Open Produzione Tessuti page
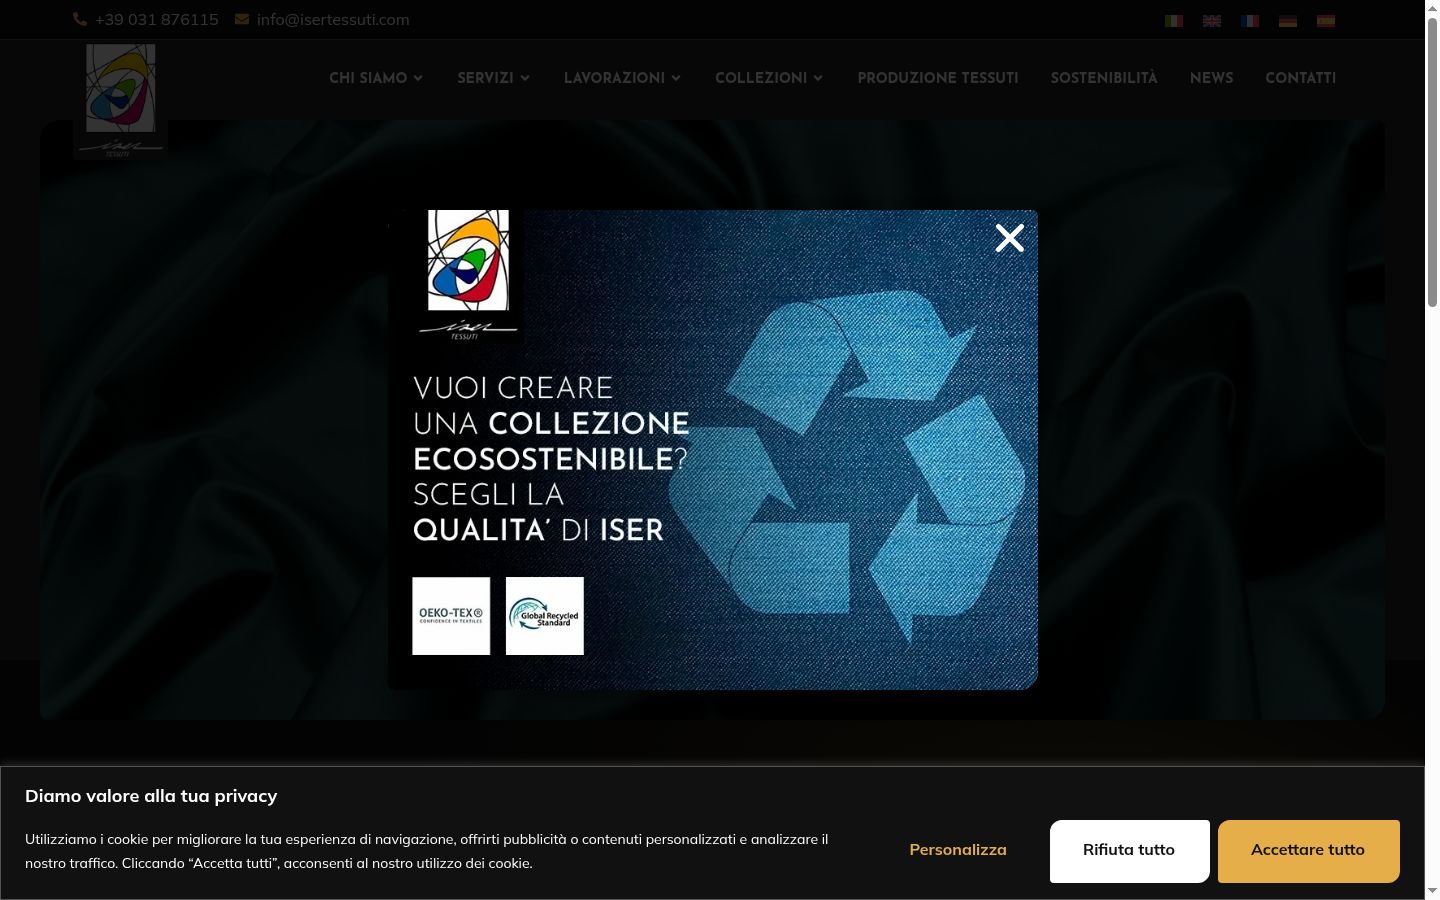This screenshot has width=1440, height=900. 938,78
